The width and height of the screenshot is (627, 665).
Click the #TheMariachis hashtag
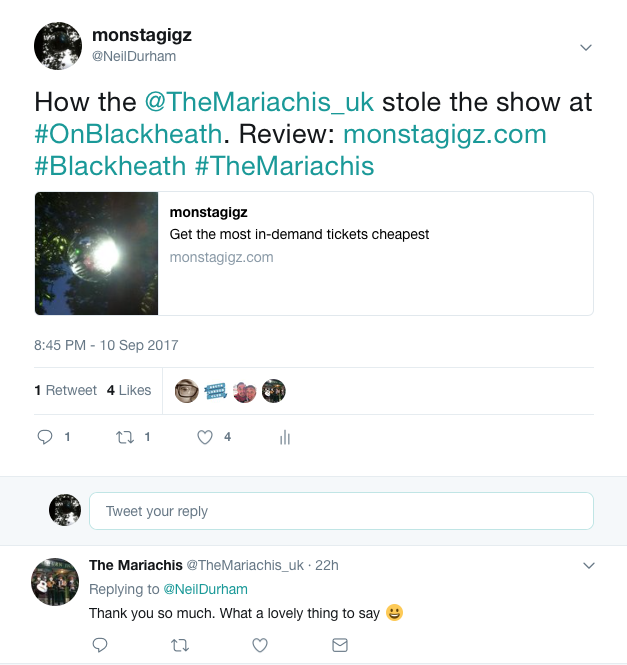pyautogui.click(x=285, y=165)
